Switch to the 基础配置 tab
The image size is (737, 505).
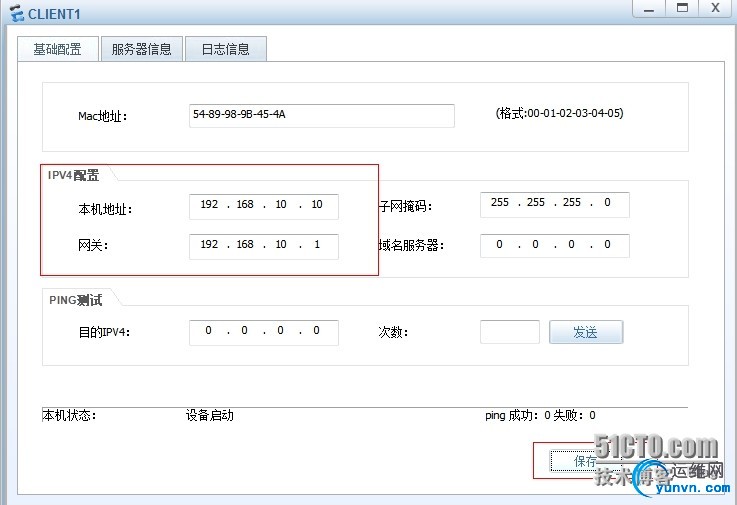pos(58,49)
